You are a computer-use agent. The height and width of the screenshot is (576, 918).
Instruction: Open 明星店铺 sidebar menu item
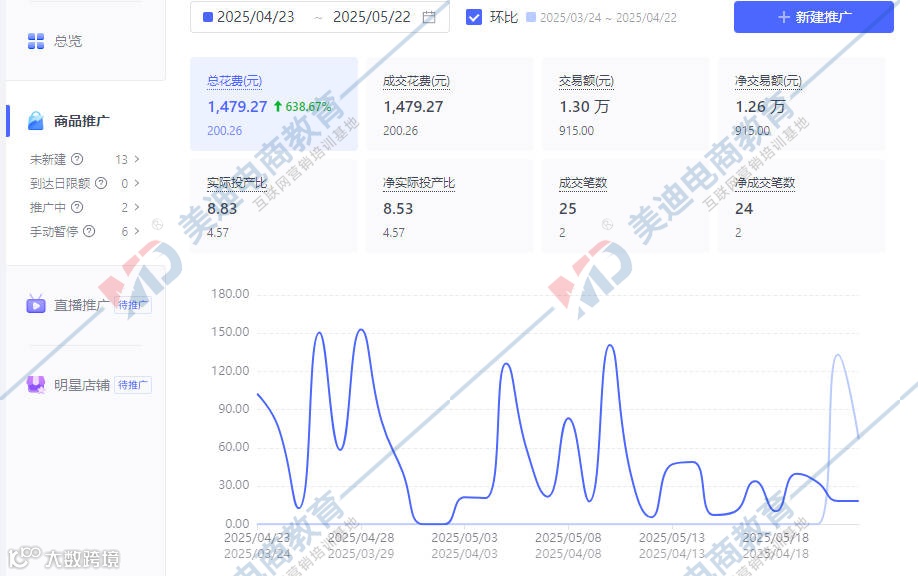[x=81, y=385]
